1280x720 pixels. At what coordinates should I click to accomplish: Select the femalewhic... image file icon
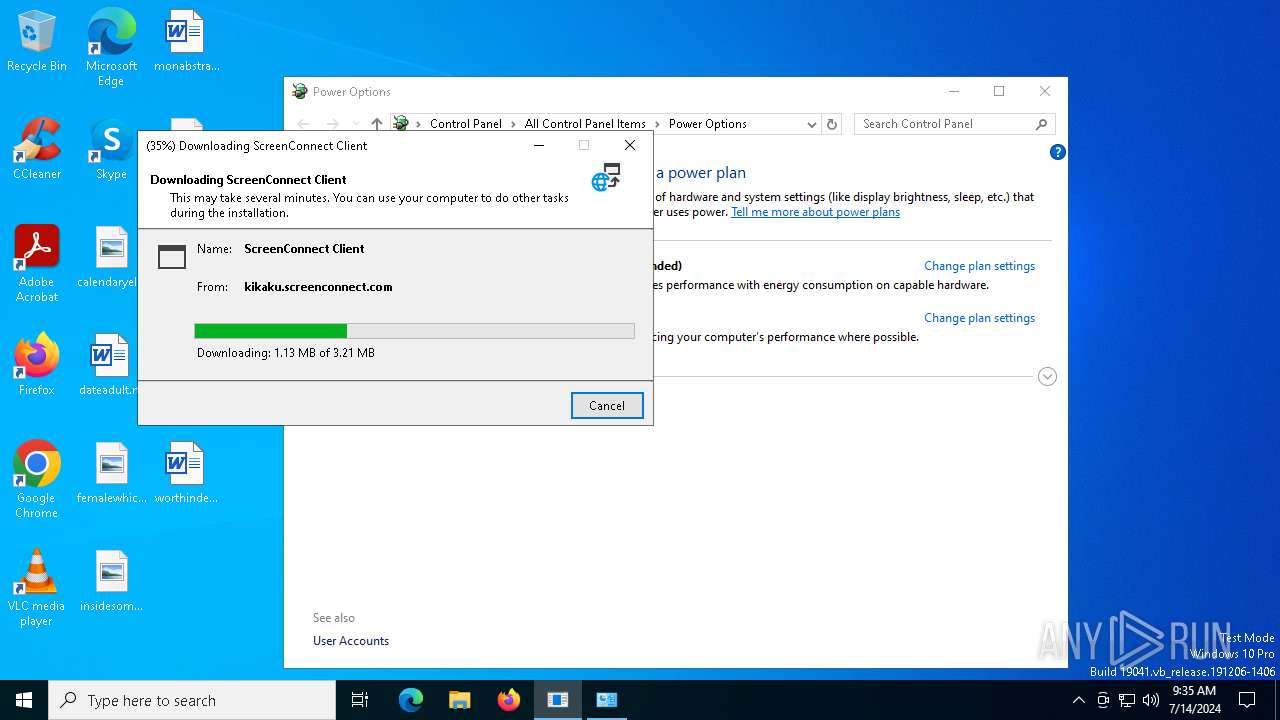[111, 473]
